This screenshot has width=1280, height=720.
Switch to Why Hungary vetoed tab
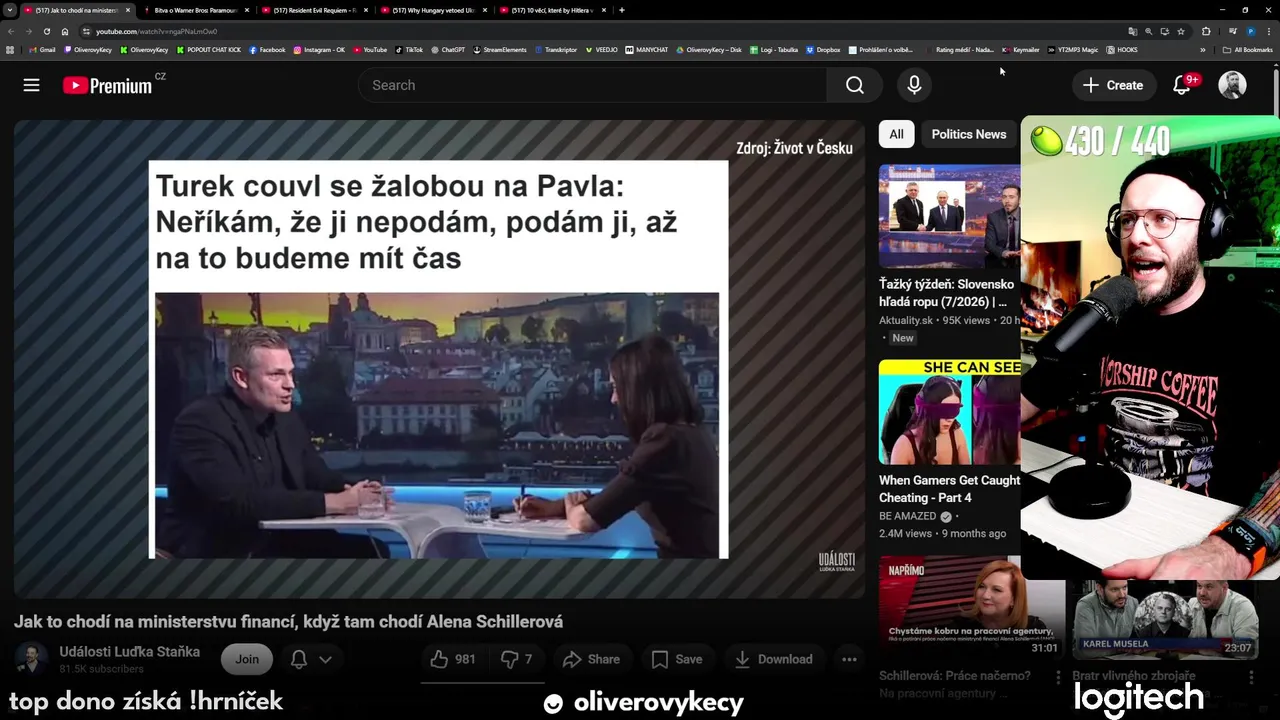(x=433, y=10)
